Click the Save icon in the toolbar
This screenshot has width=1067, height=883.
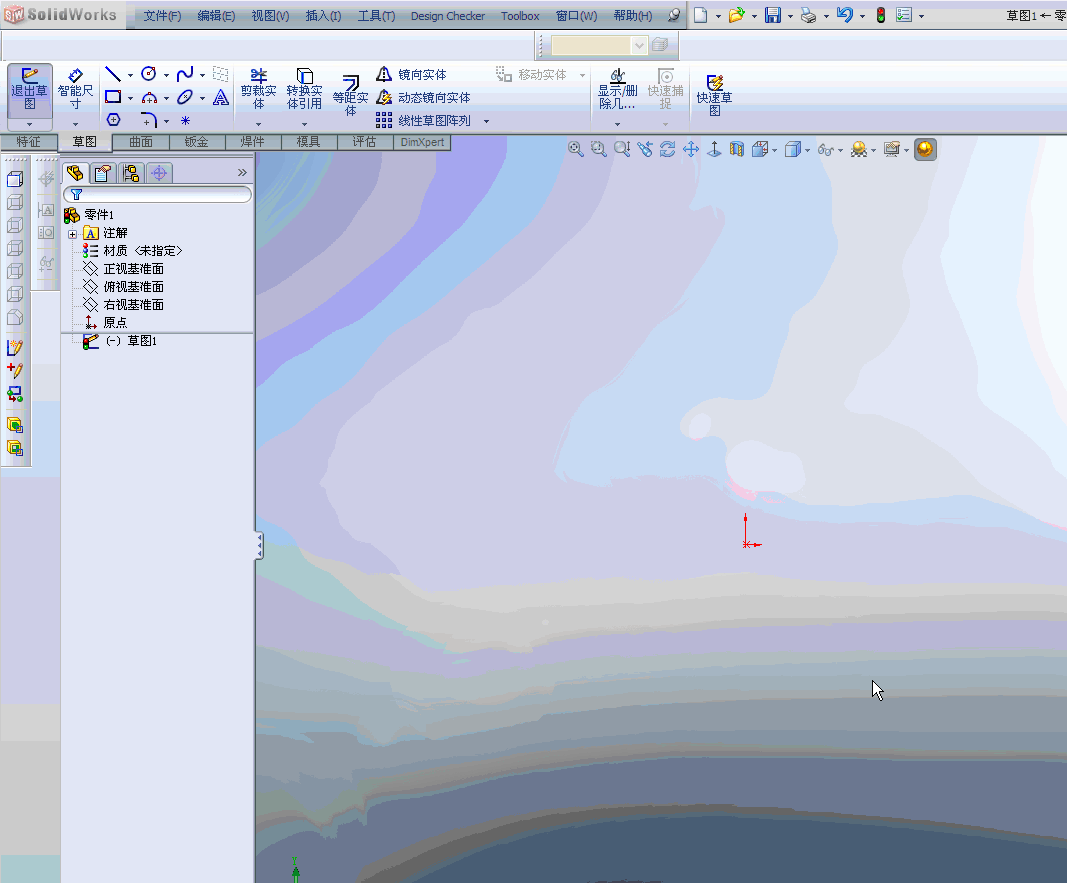coord(772,15)
